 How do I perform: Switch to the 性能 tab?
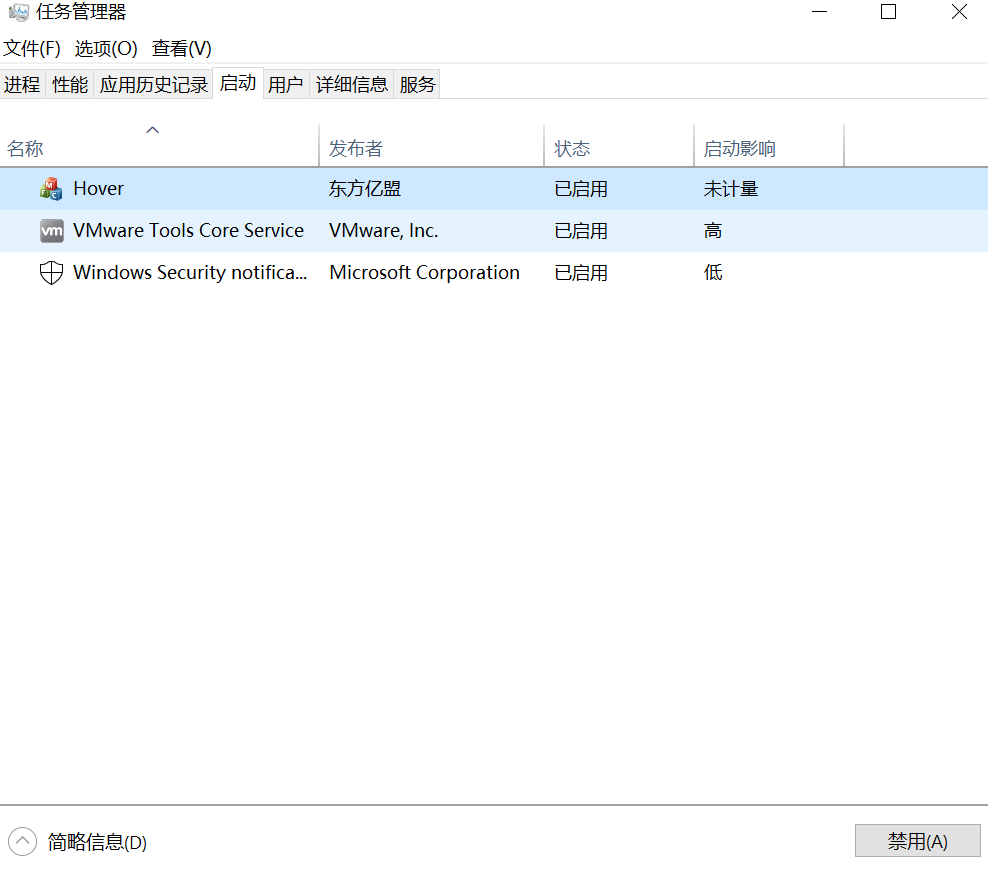pyautogui.click(x=70, y=85)
